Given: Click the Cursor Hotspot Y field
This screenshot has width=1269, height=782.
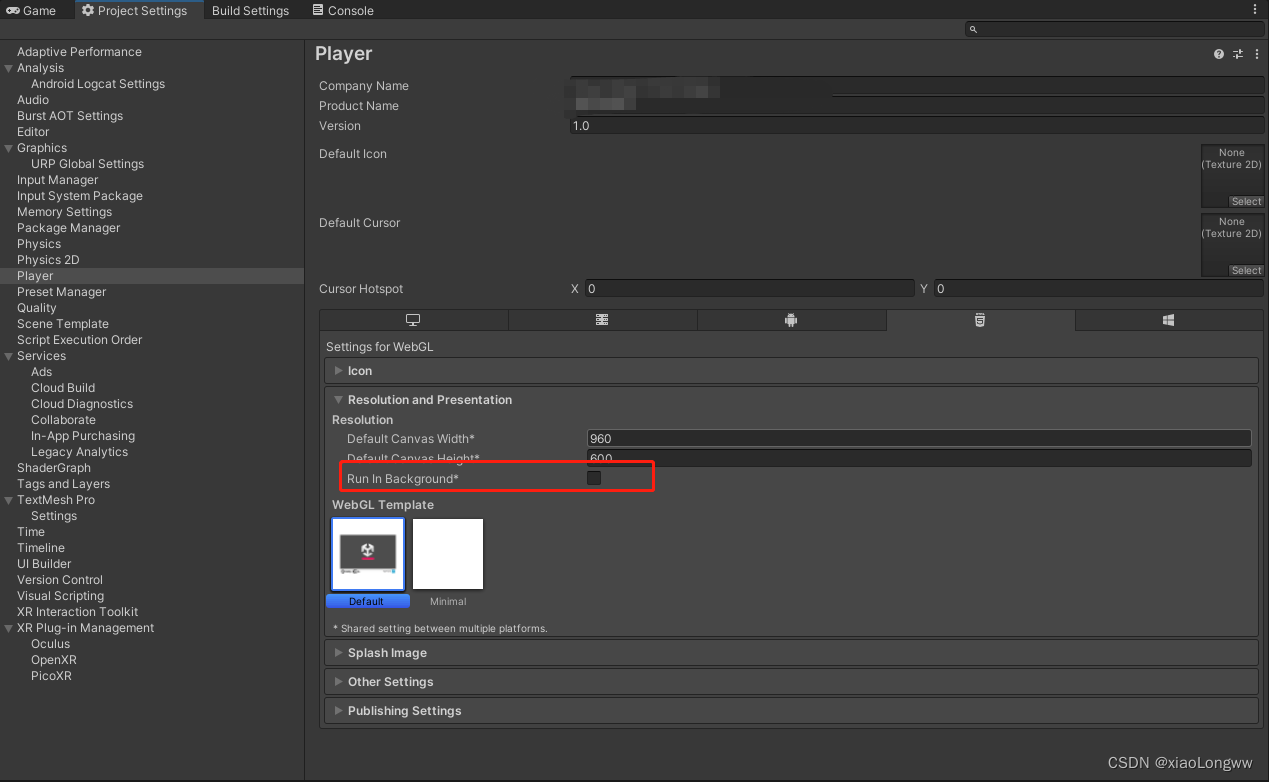Looking at the screenshot, I should coord(1099,288).
